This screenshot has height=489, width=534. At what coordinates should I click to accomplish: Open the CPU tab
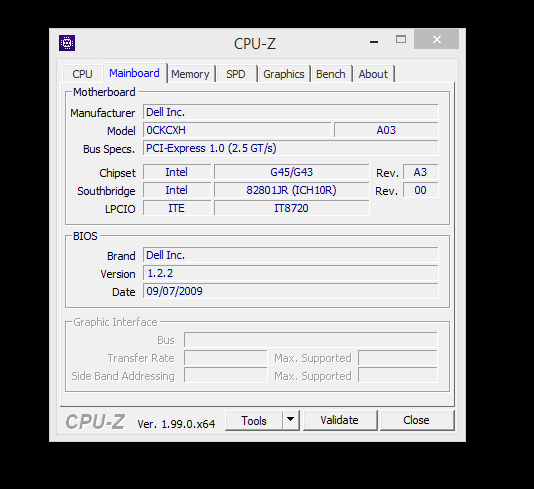(82, 74)
